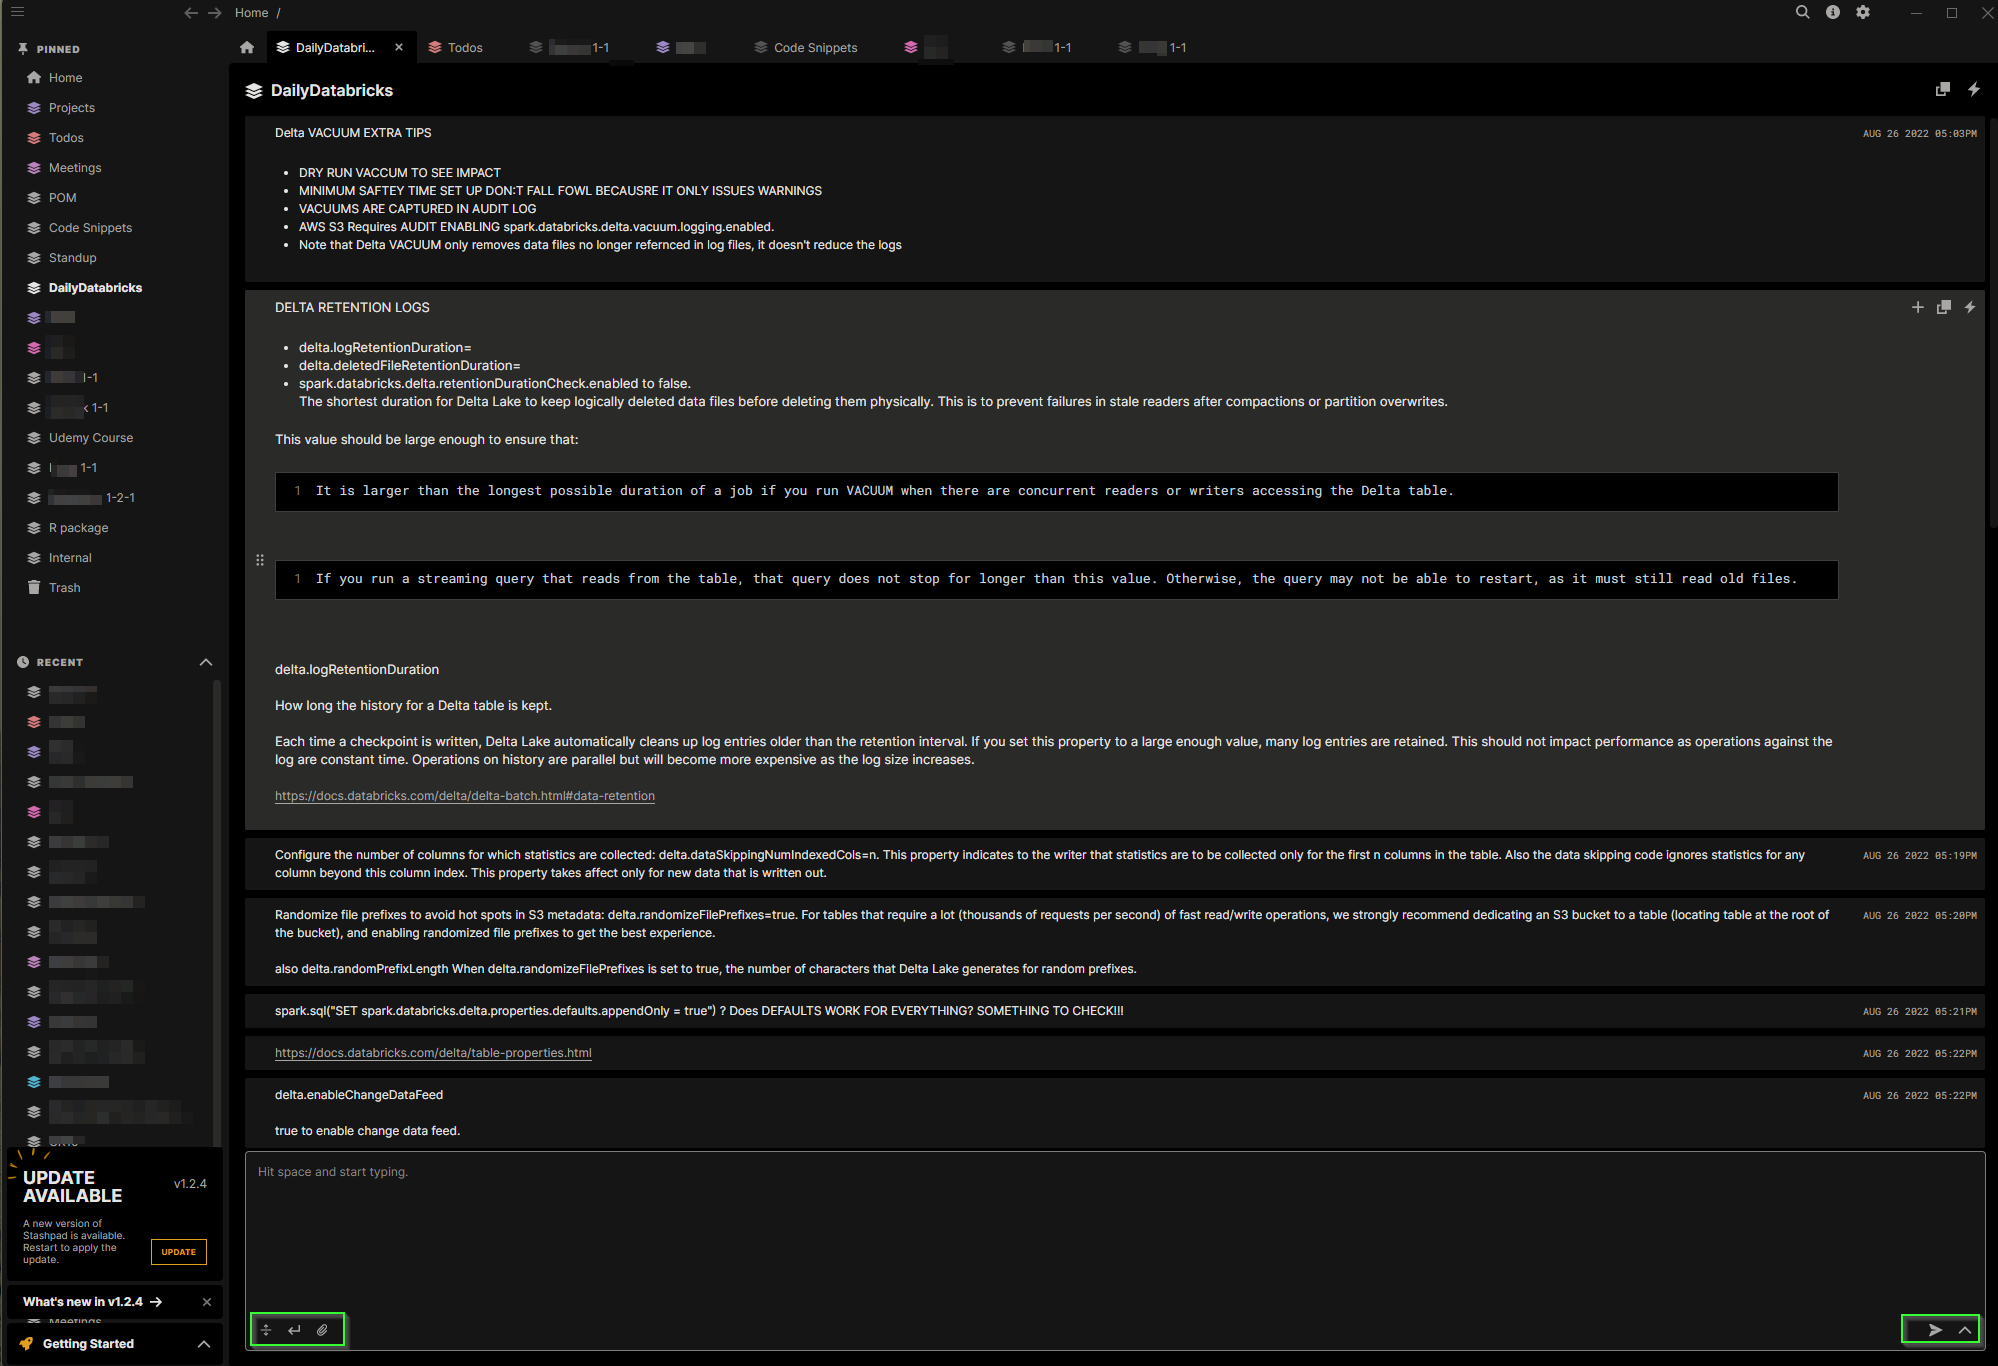Open POM stack in sidebar

[63, 197]
